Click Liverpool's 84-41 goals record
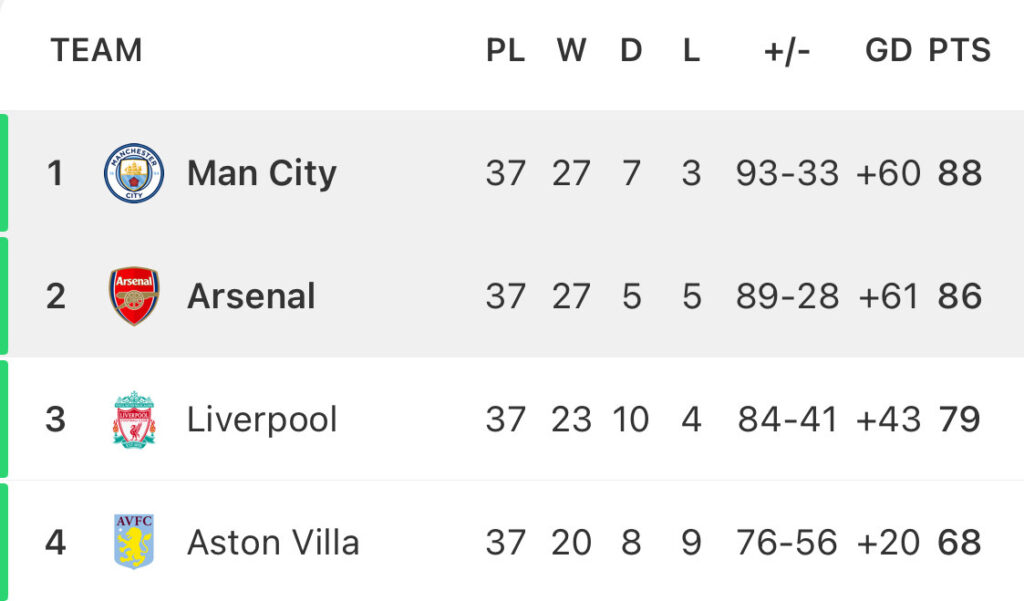This screenshot has width=1024, height=601. click(x=787, y=419)
